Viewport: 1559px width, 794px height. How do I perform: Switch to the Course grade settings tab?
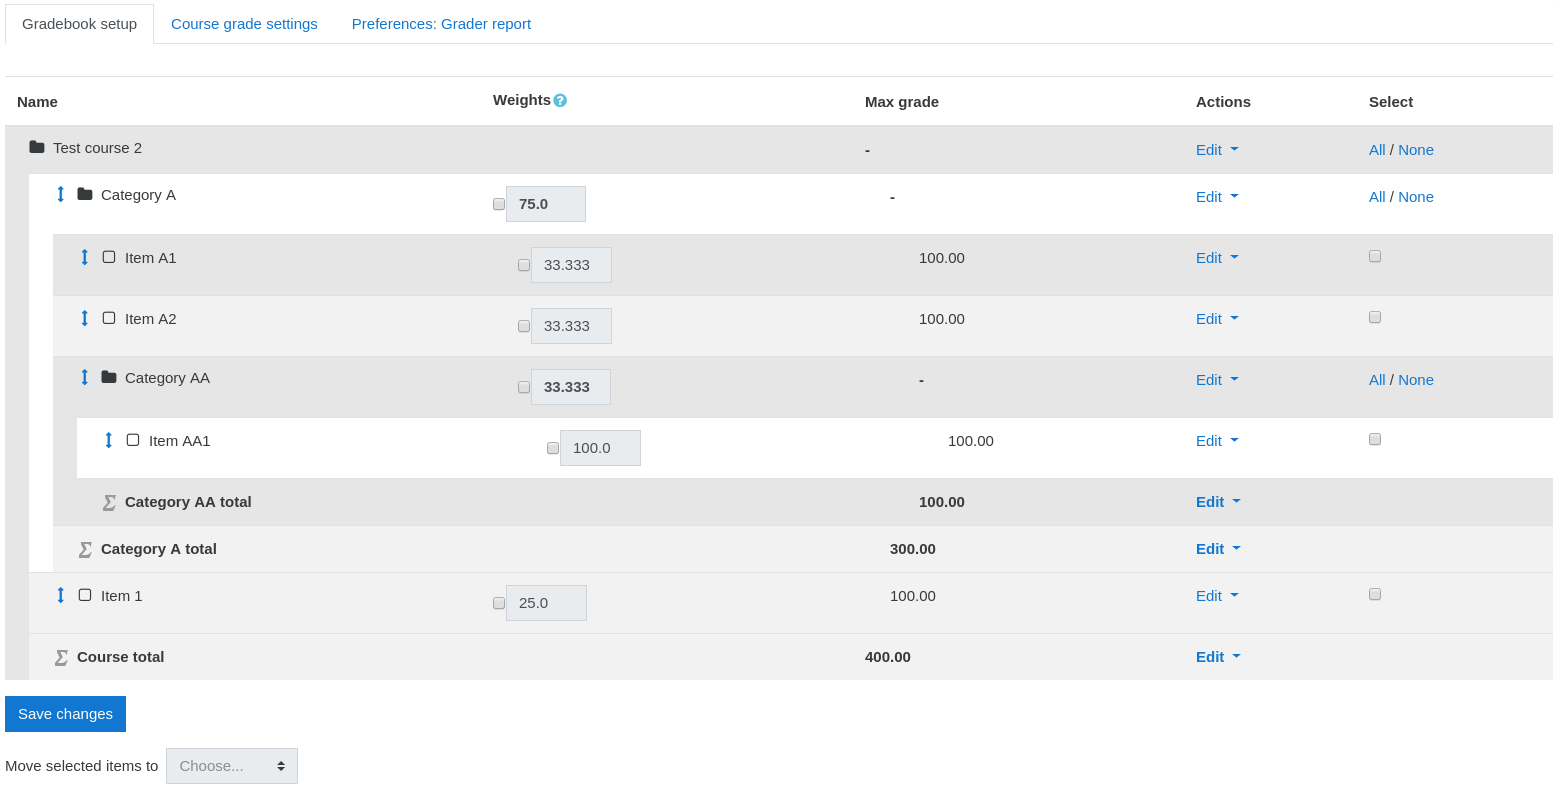point(244,24)
